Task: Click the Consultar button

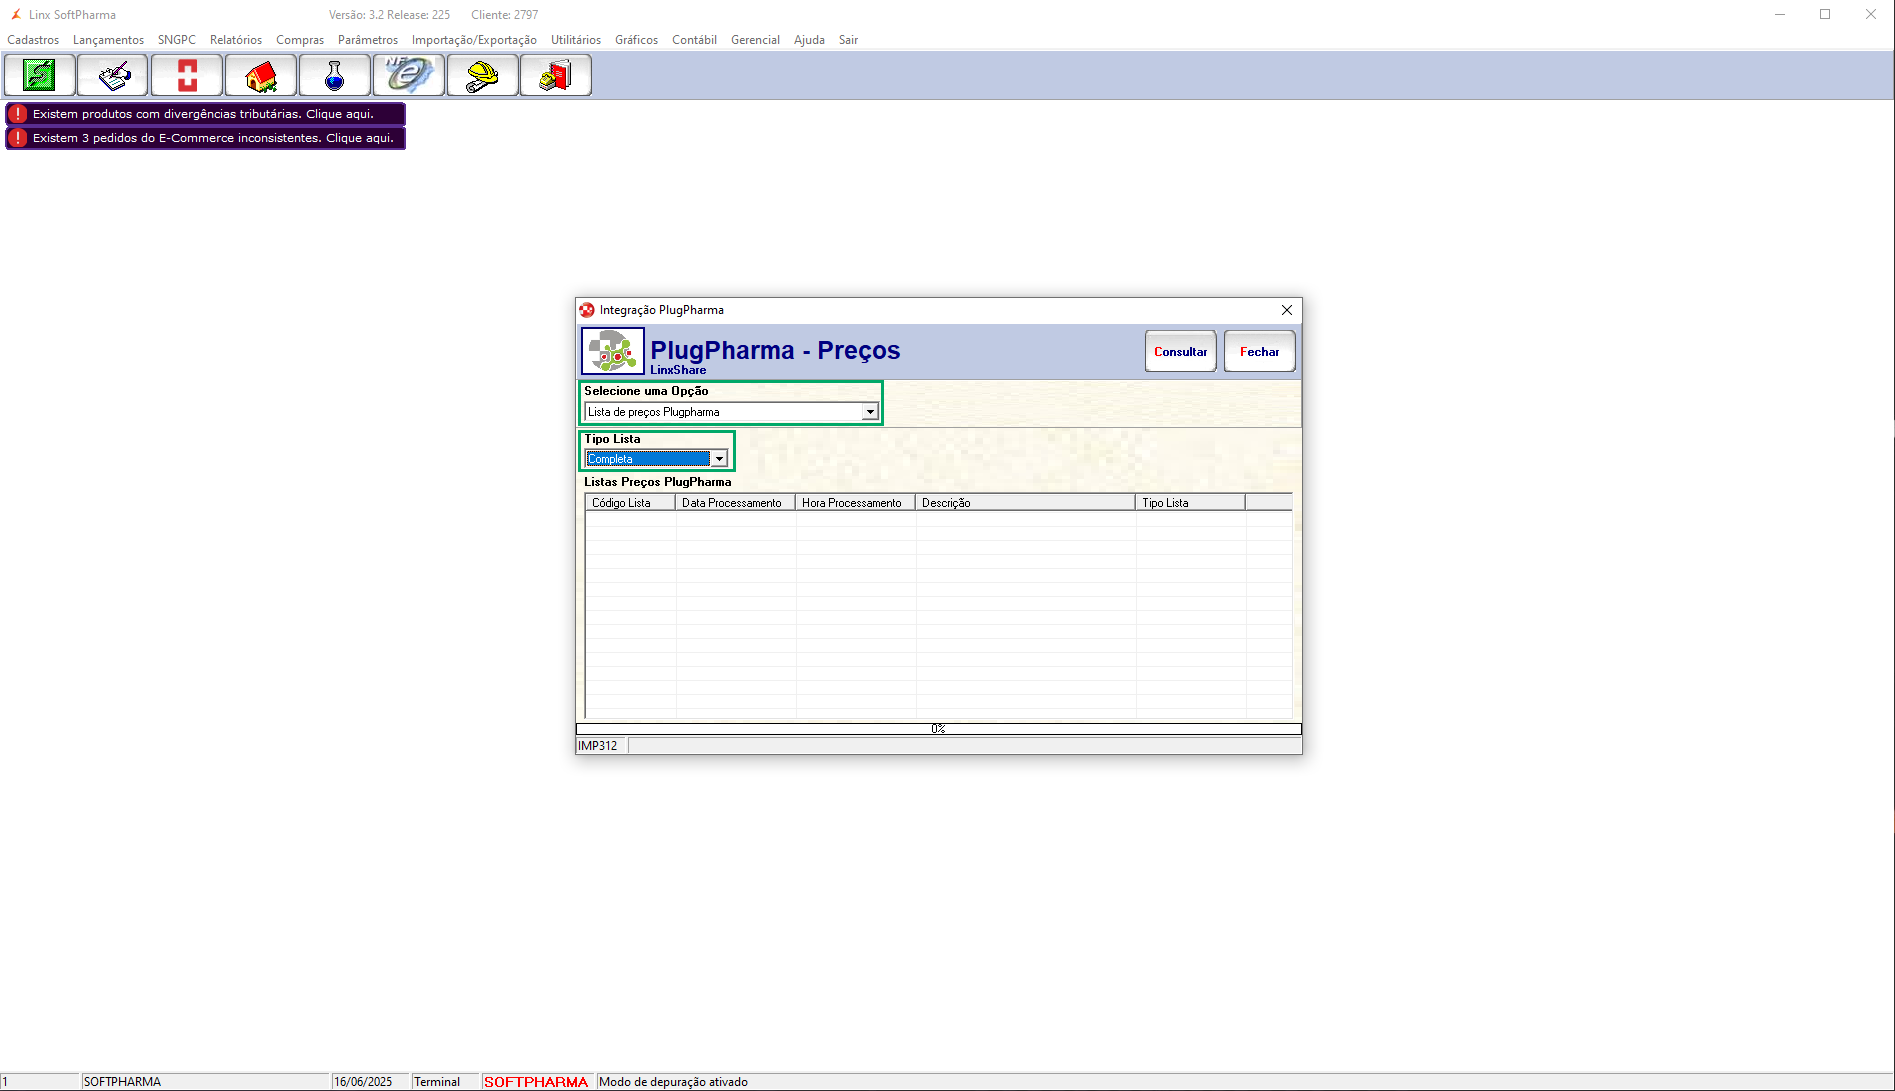Action: coord(1181,352)
